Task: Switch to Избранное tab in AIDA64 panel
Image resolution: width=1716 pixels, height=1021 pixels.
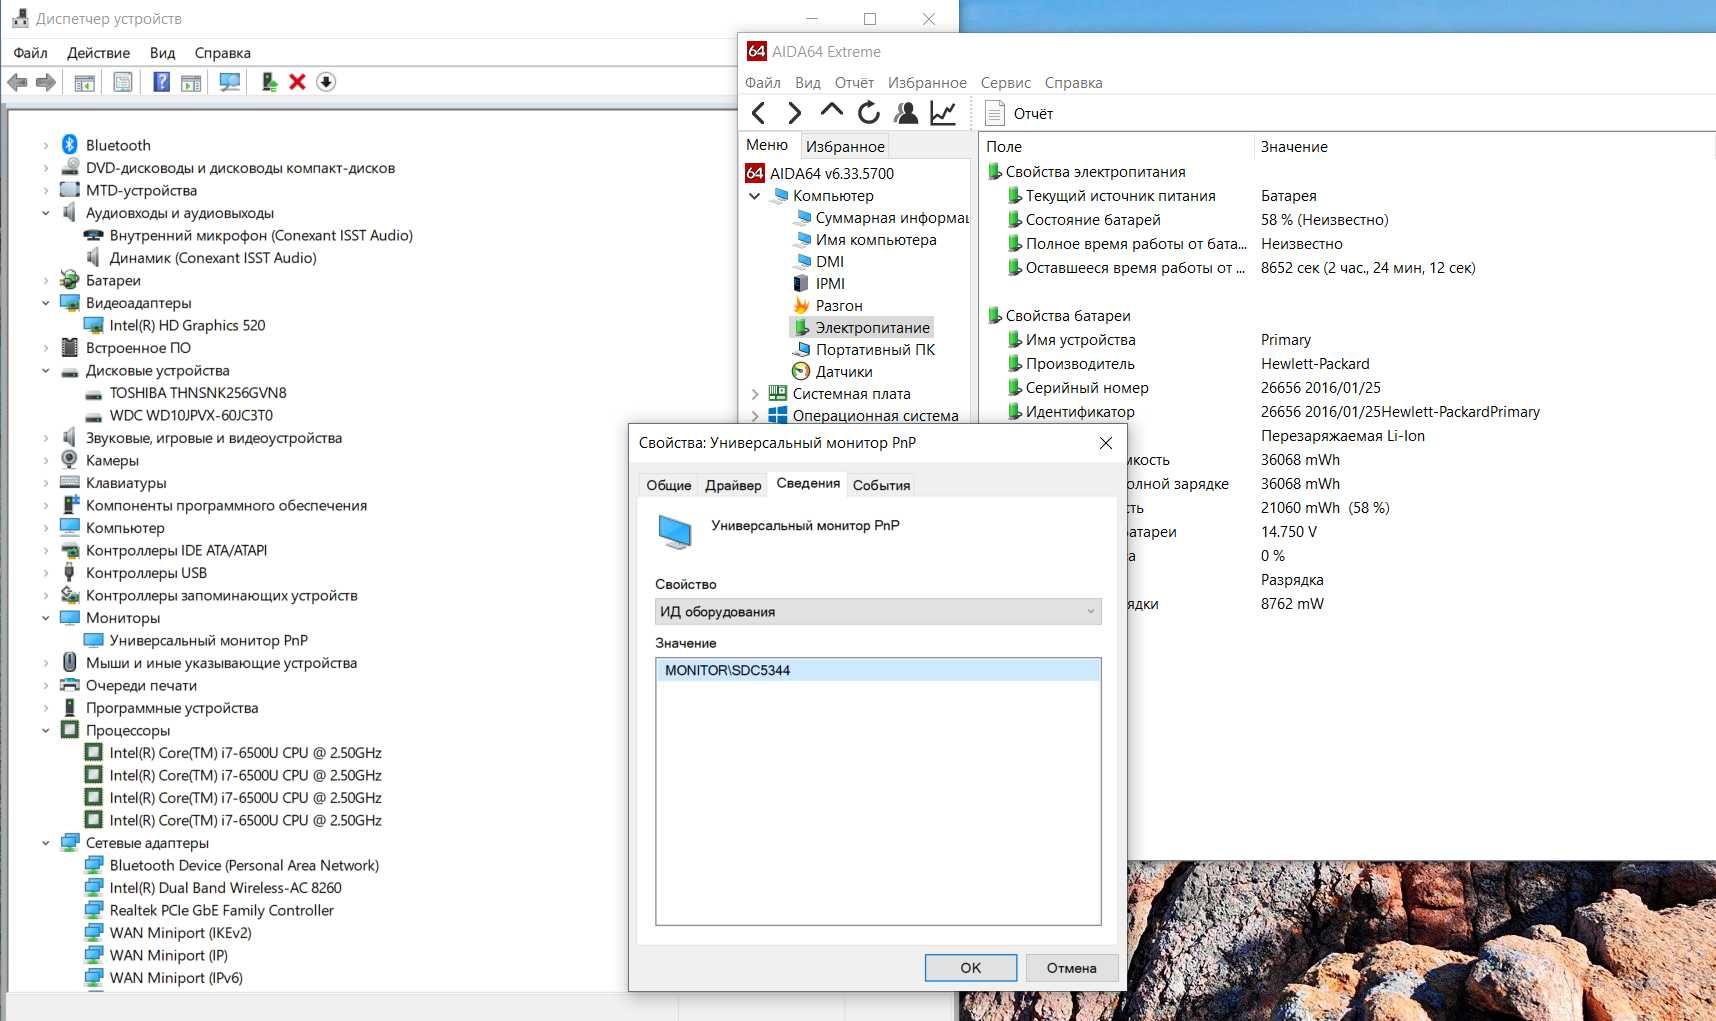Action: [845, 146]
